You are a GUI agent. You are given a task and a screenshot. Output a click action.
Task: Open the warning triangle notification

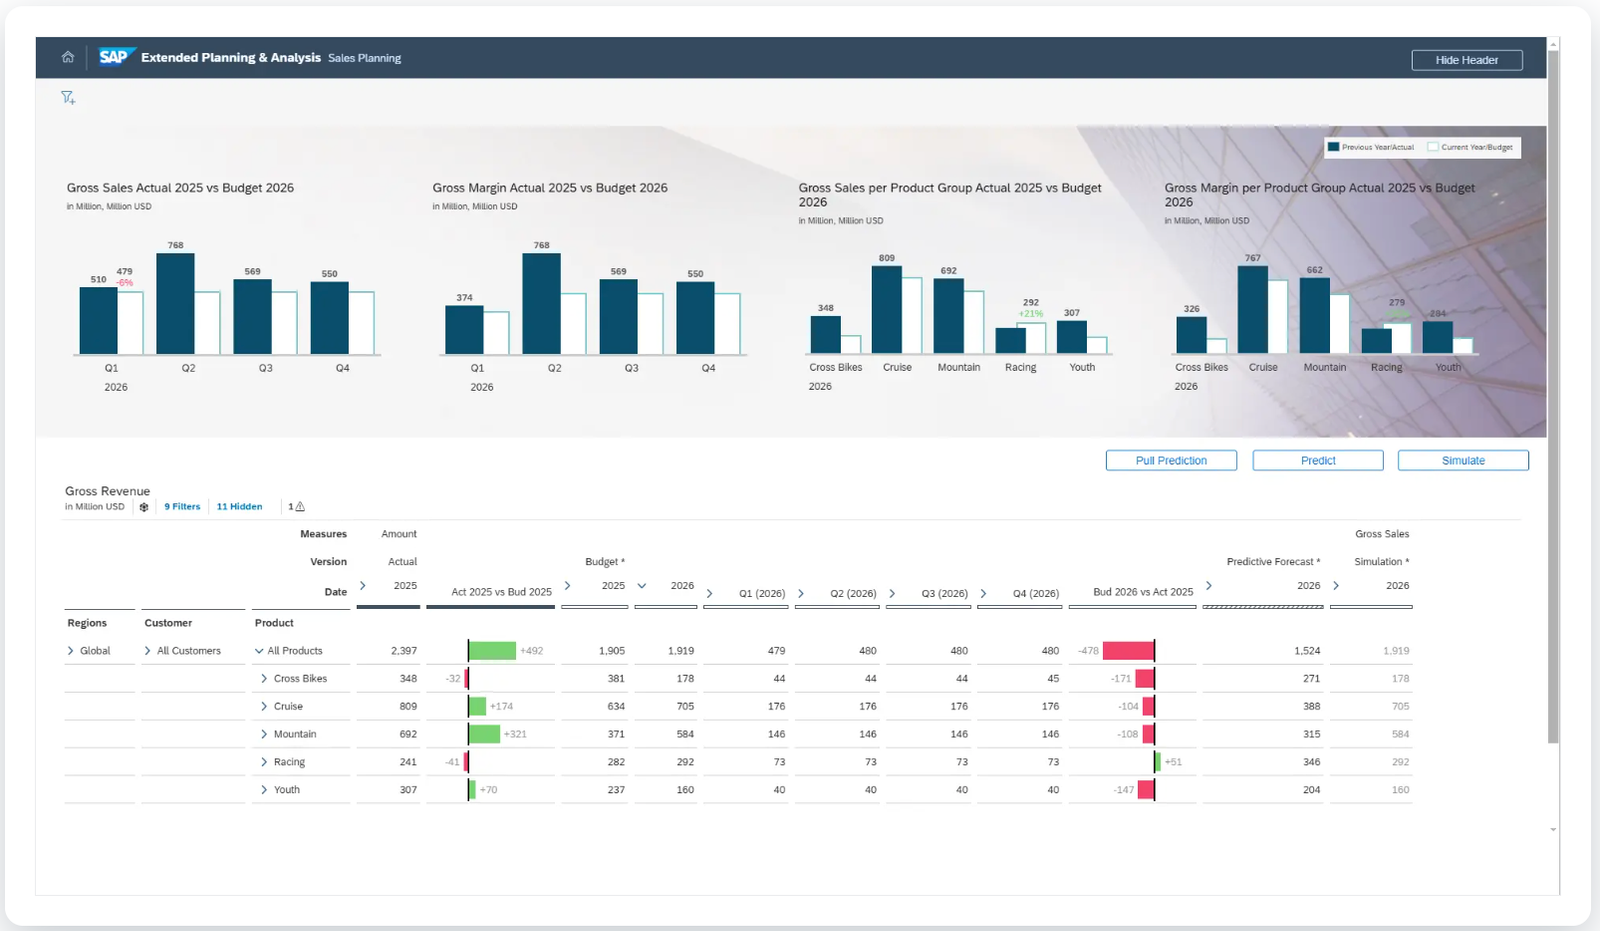pos(299,507)
